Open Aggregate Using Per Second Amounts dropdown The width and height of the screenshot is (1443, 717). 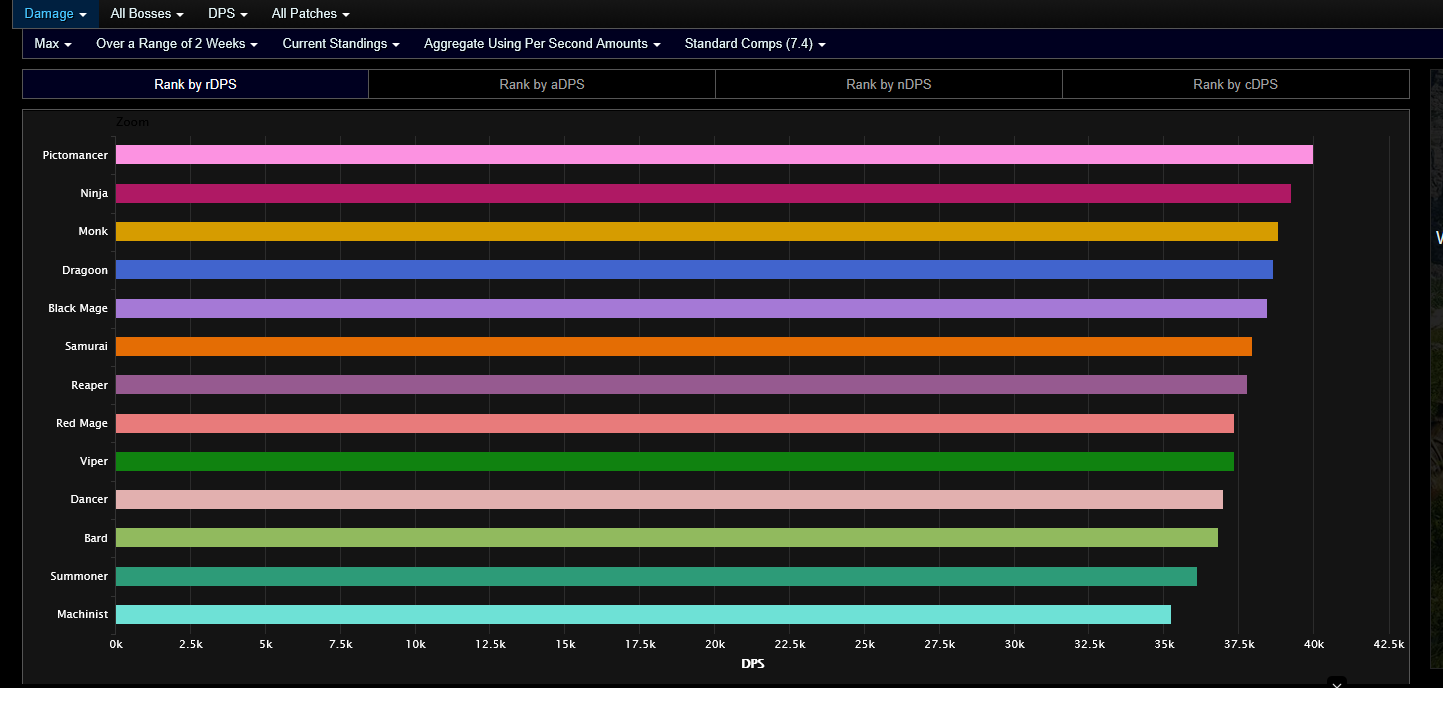[x=542, y=44]
